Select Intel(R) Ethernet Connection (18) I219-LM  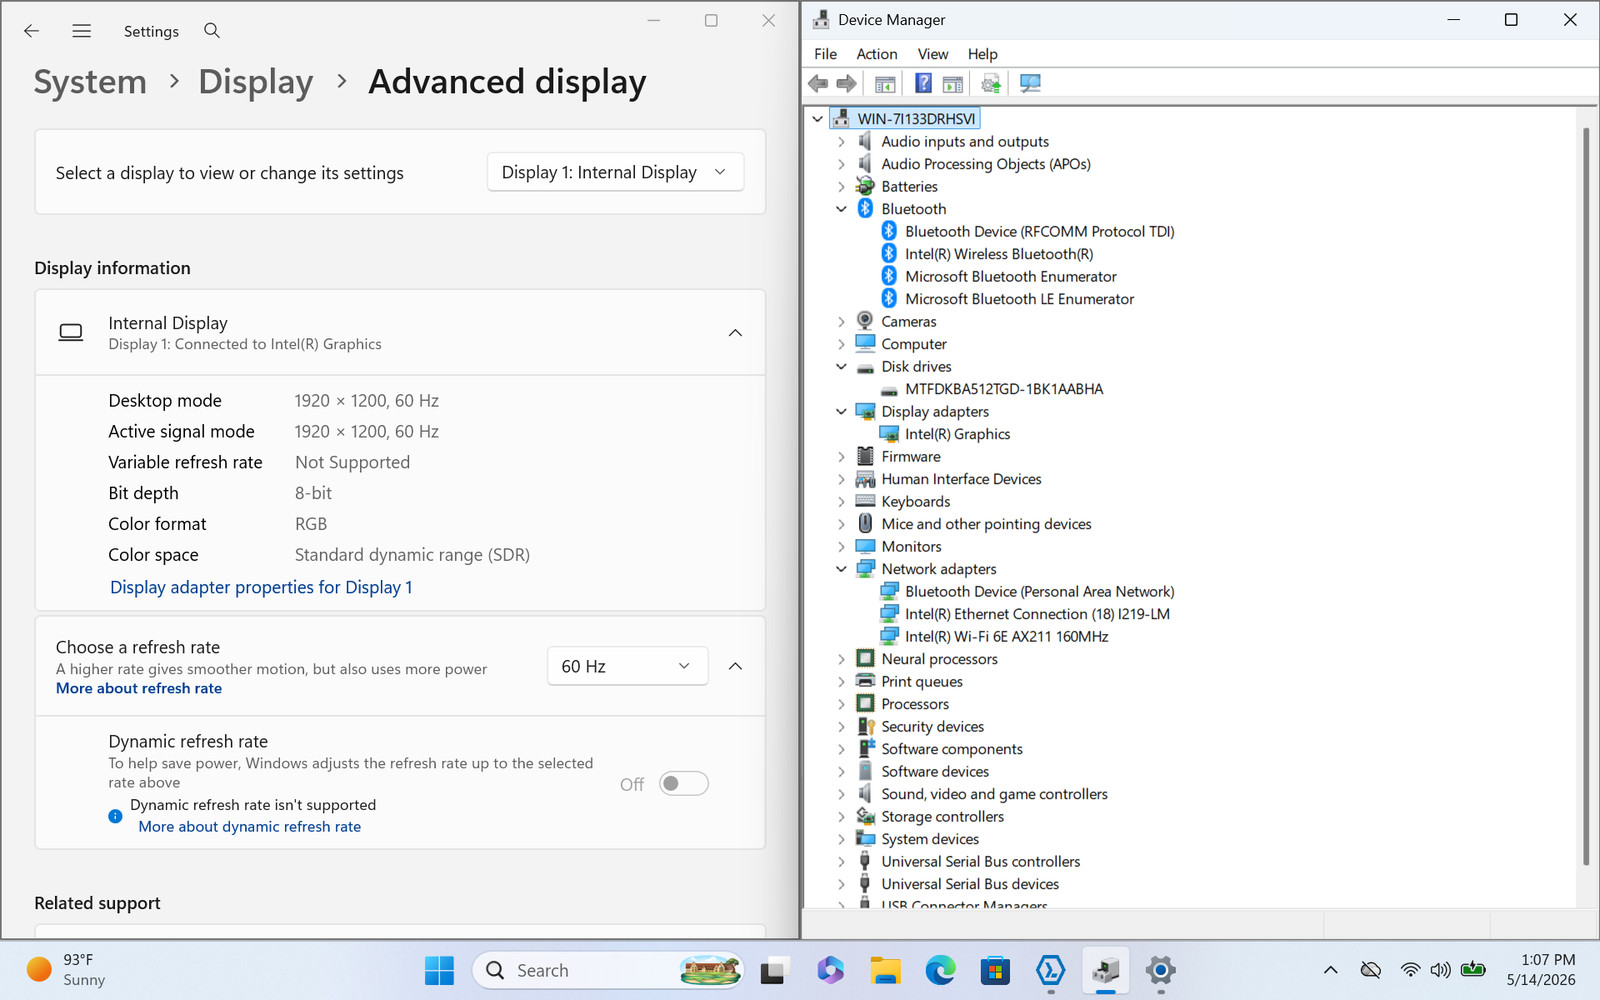(x=1037, y=614)
